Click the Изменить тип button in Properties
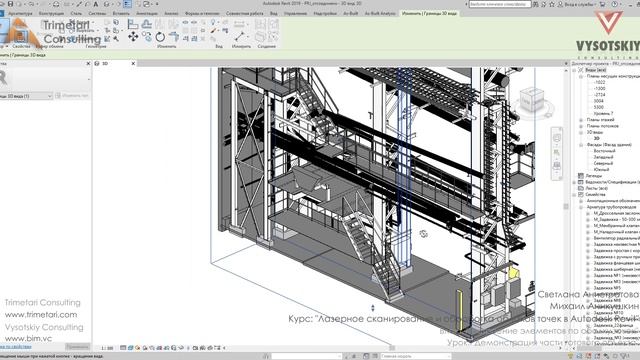This screenshot has width=640, height=360. tap(72, 96)
